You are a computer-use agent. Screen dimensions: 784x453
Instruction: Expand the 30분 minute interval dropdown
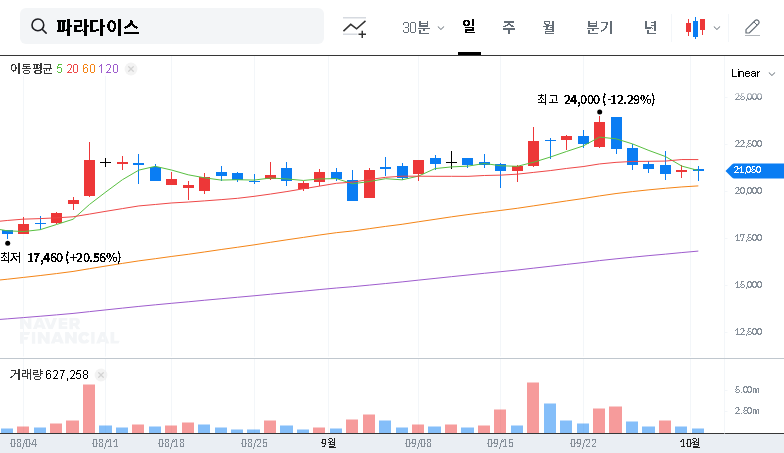point(422,28)
